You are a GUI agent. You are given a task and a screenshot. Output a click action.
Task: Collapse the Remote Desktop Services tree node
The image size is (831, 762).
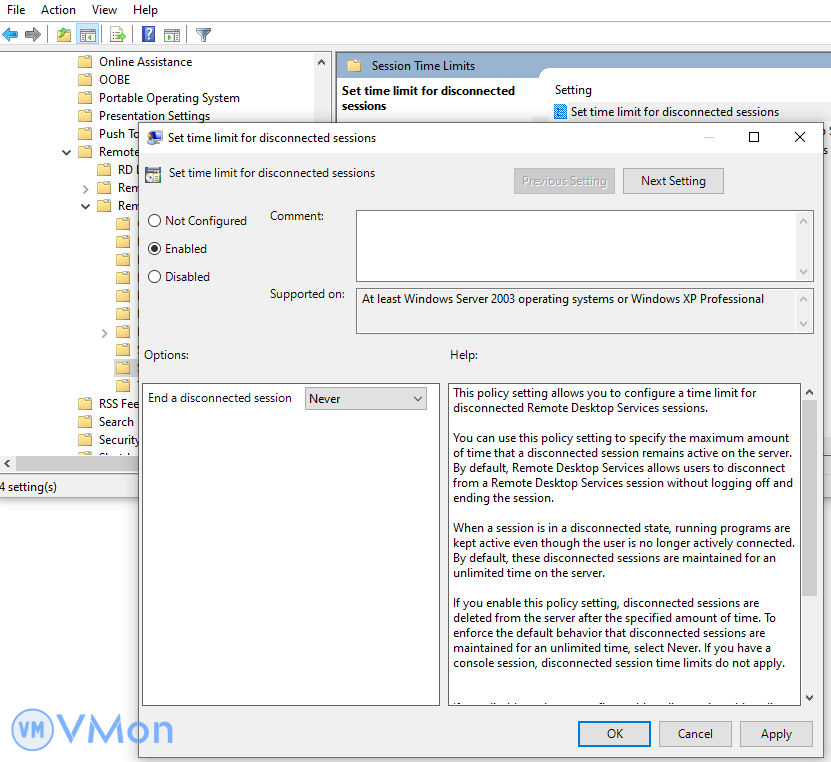[x=67, y=152]
